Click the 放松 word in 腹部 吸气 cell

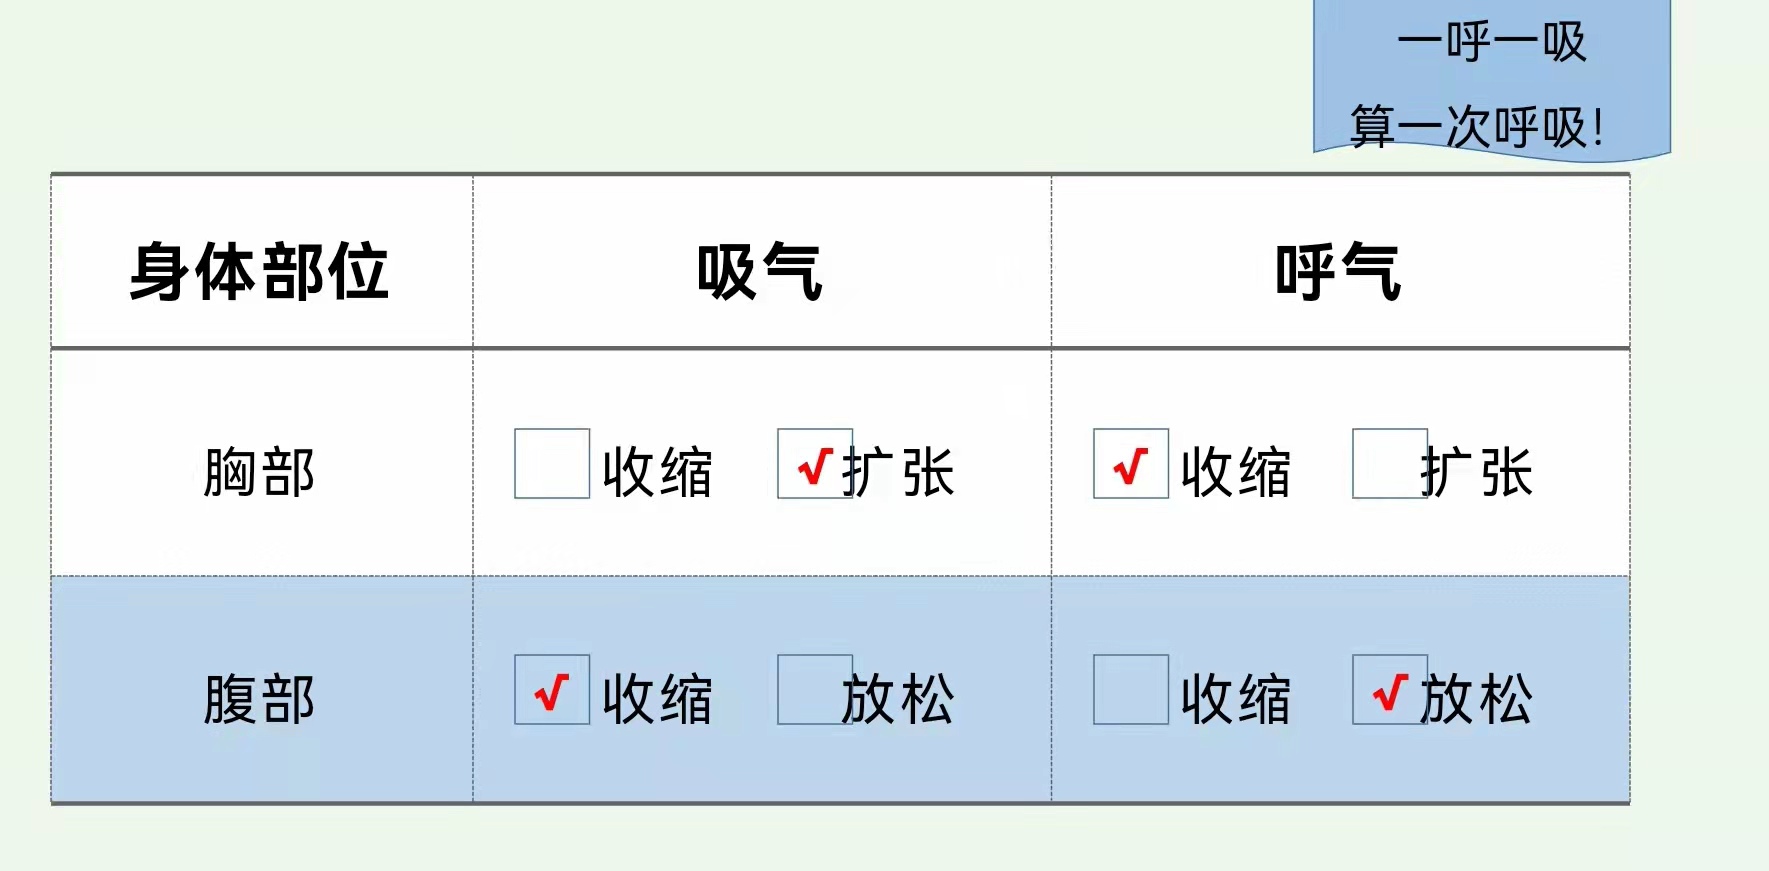point(898,699)
